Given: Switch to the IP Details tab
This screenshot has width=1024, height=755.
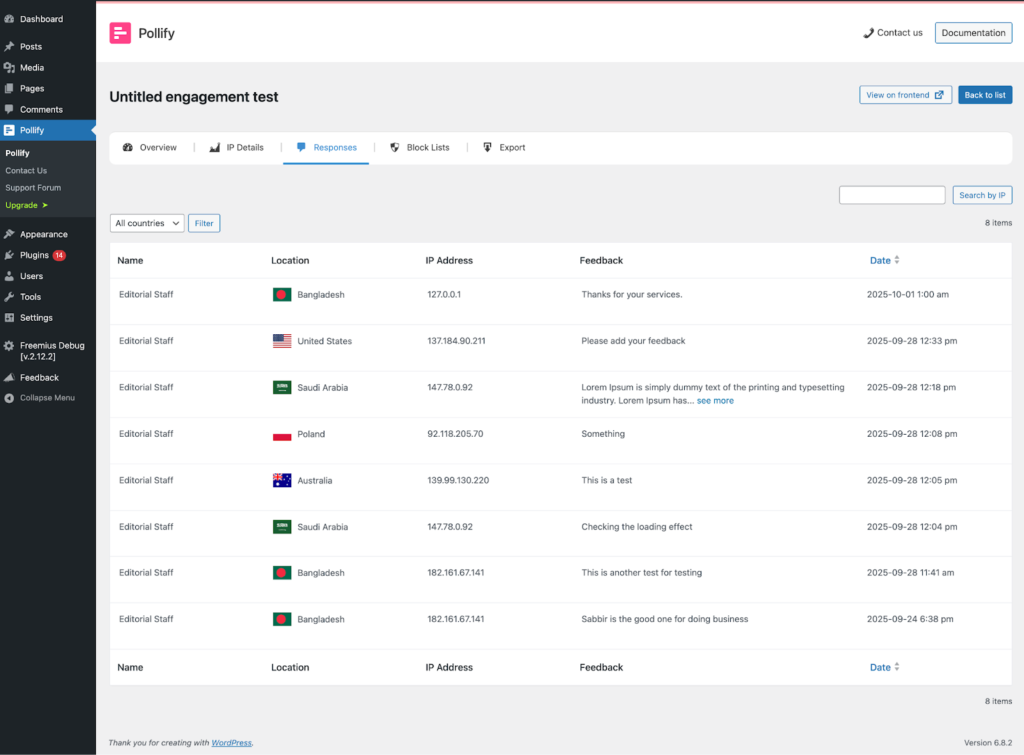Looking at the screenshot, I should (237, 147).
